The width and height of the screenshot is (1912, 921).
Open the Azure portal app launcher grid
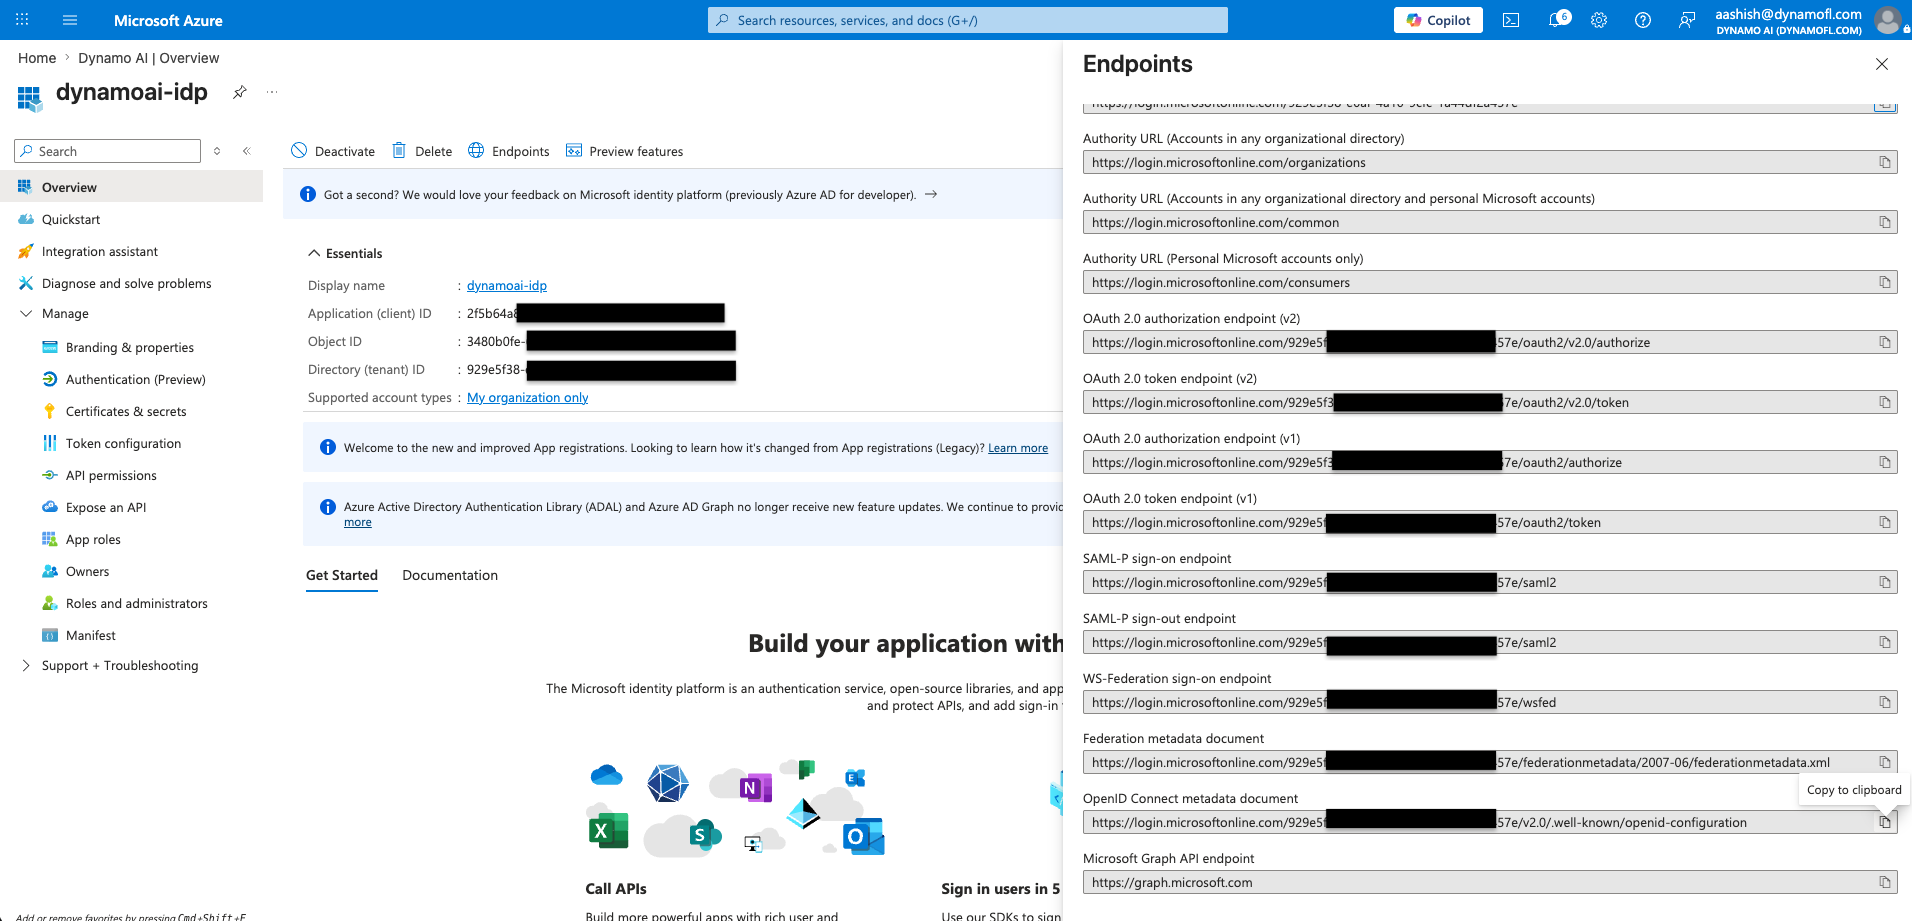point(22,20)
